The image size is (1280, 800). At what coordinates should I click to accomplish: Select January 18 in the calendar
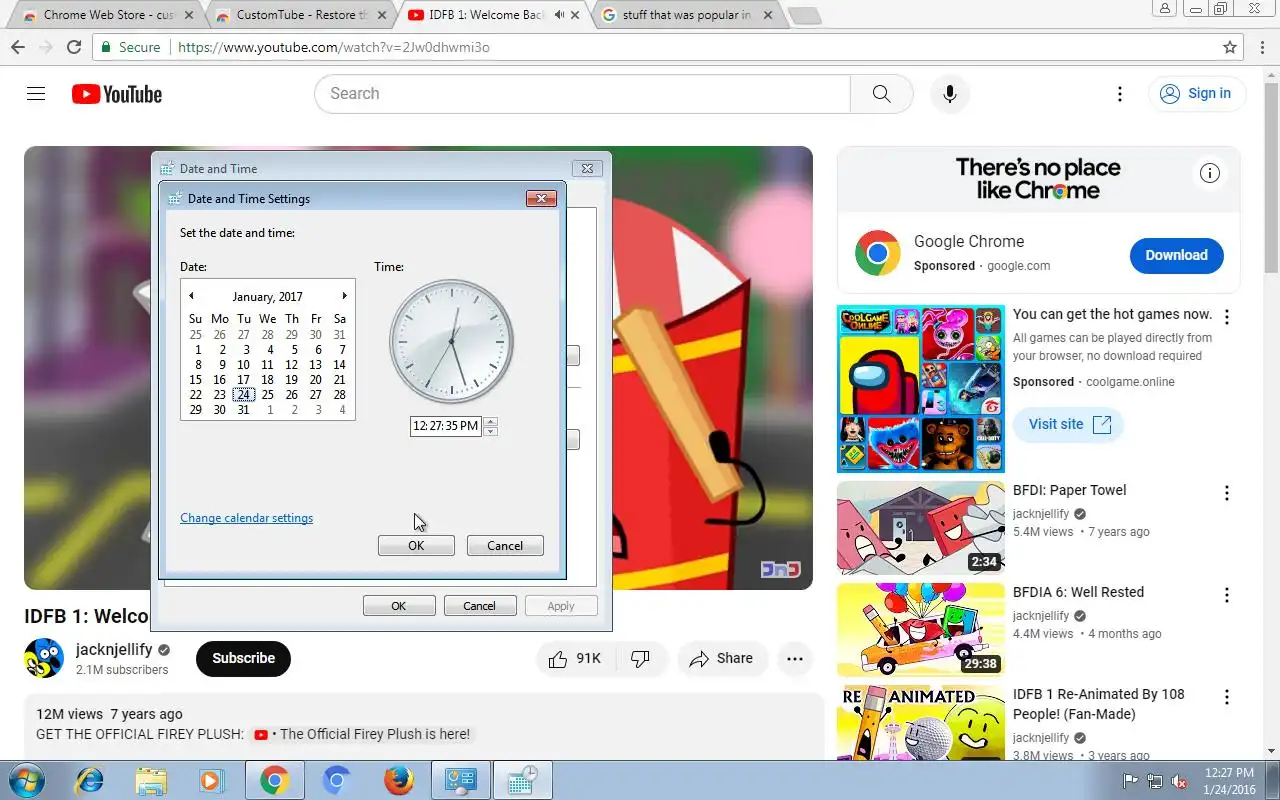click(267, 380)
